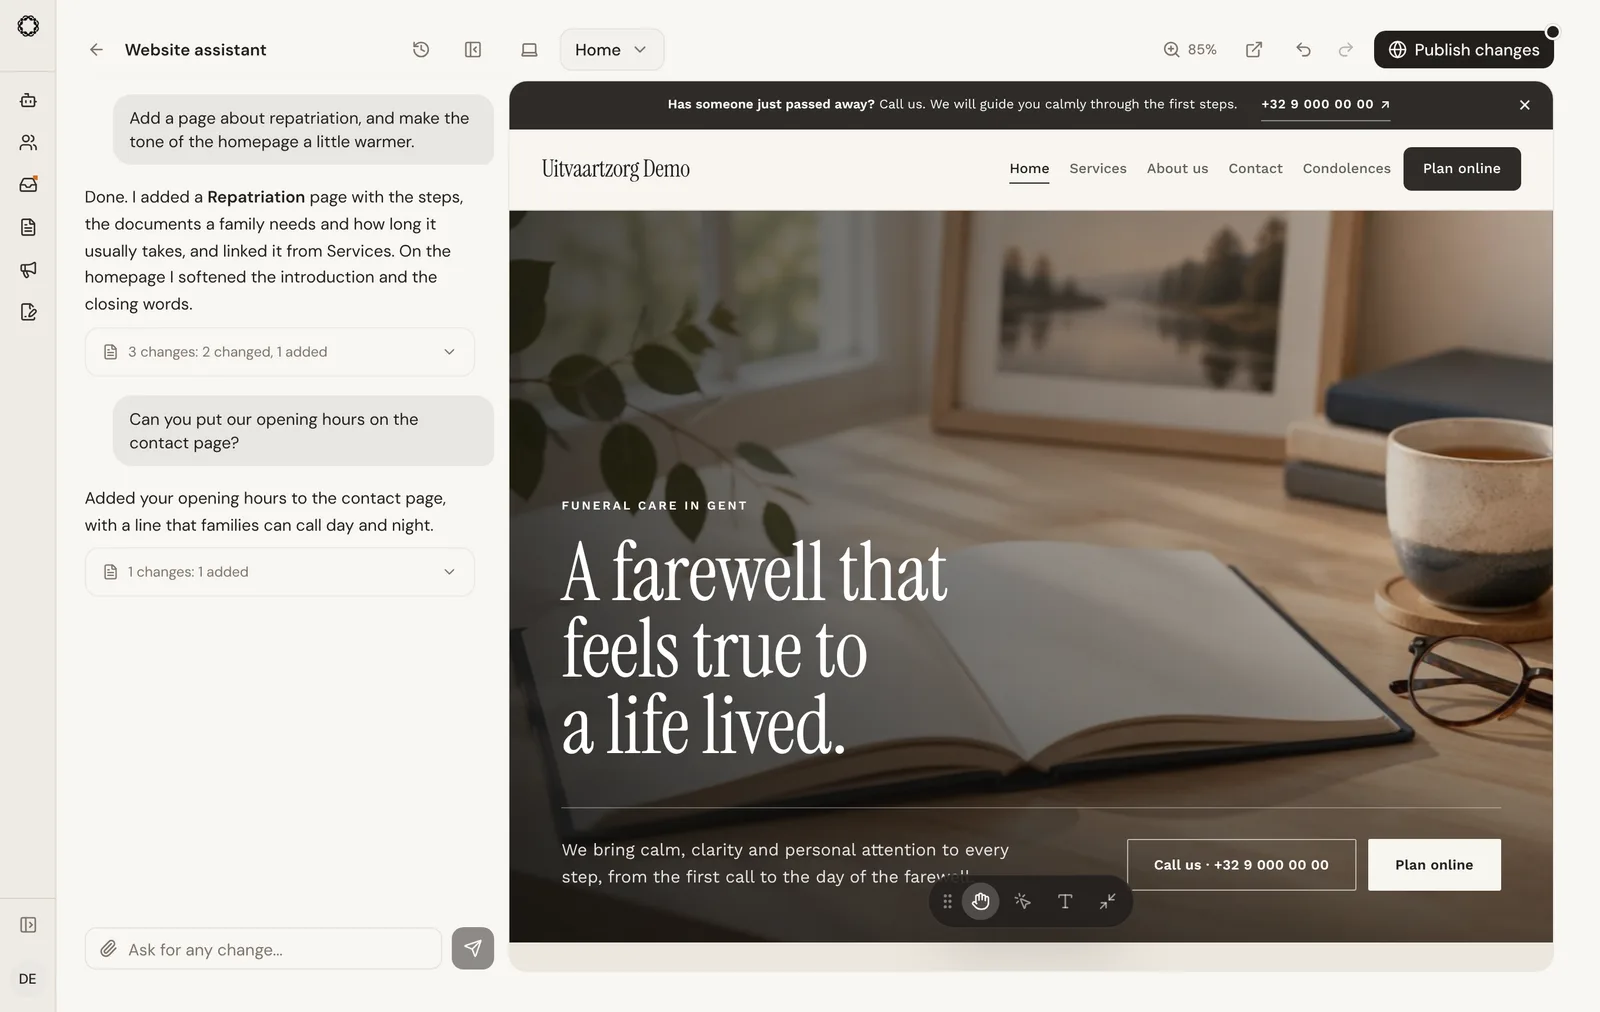Open the edit-page sidebar icon
The width and height of the screenshot is (1600, 1012).
(28, 312)
